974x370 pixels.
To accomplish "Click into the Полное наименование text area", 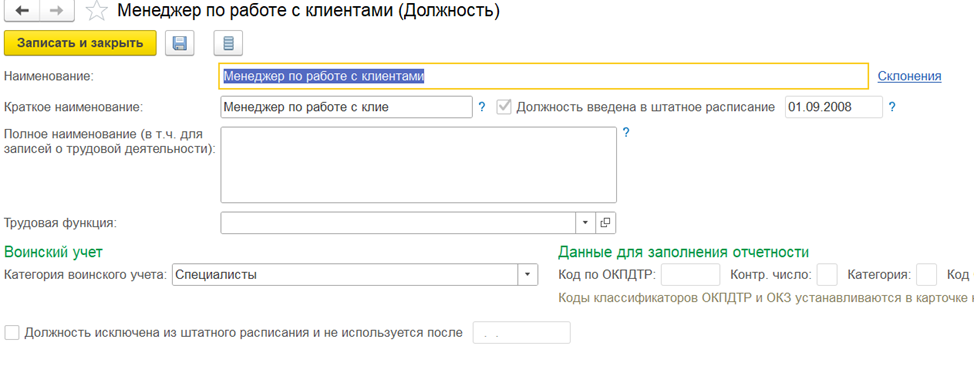I will [419, 165].
